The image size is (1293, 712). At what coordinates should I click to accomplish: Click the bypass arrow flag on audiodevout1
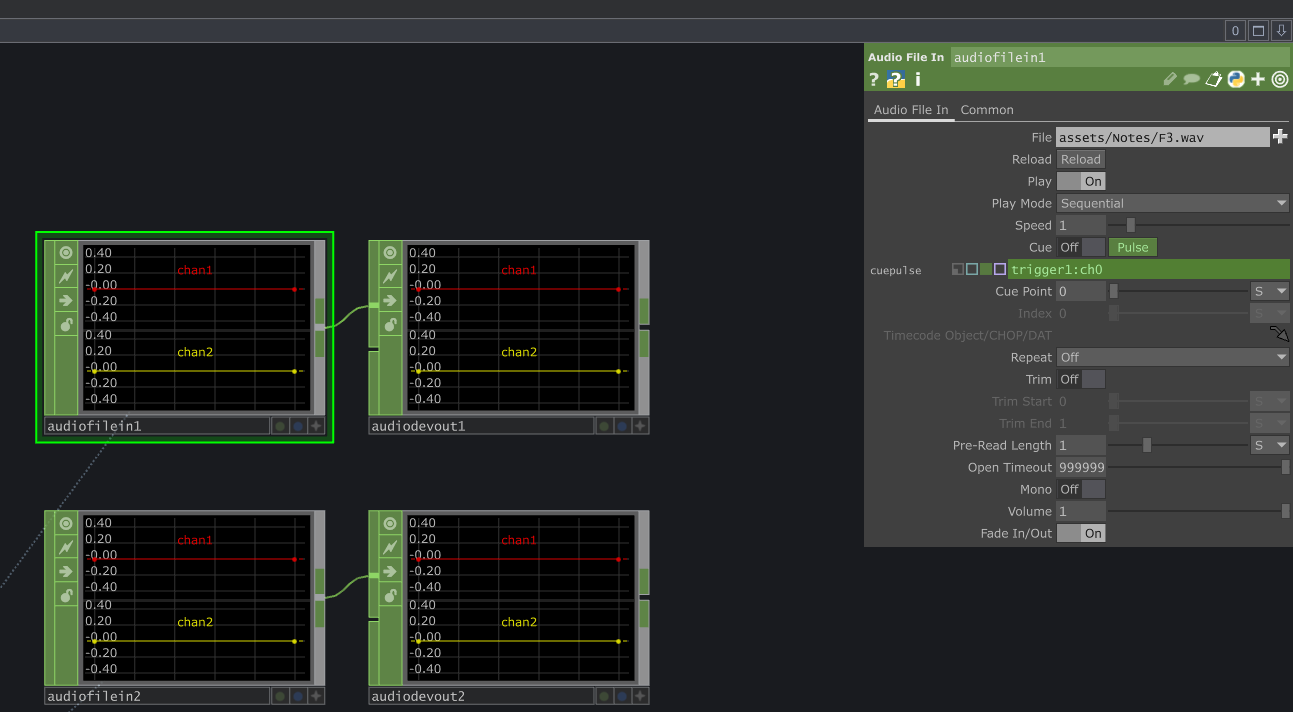click(390, 300)
